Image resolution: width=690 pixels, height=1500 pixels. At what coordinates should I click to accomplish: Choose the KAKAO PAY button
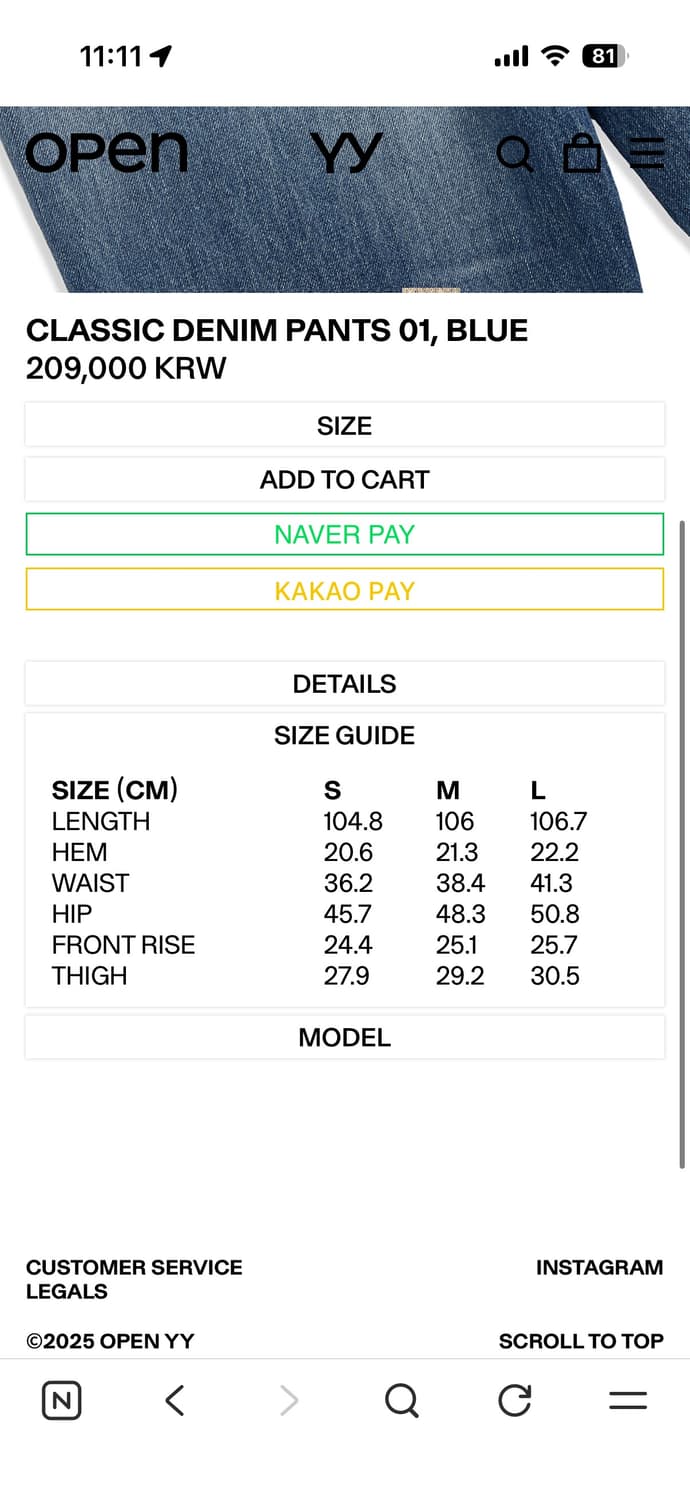tap(344, 590)
